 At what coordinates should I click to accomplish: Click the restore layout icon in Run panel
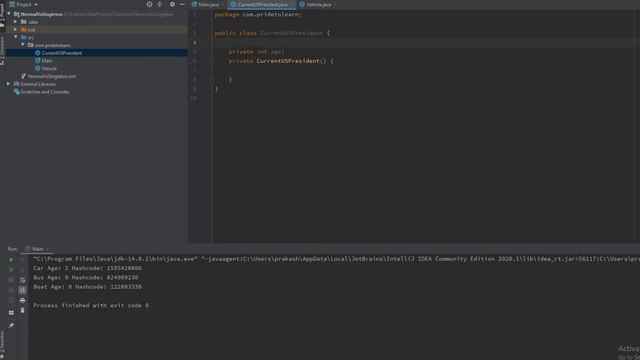[x=11, y=313]
